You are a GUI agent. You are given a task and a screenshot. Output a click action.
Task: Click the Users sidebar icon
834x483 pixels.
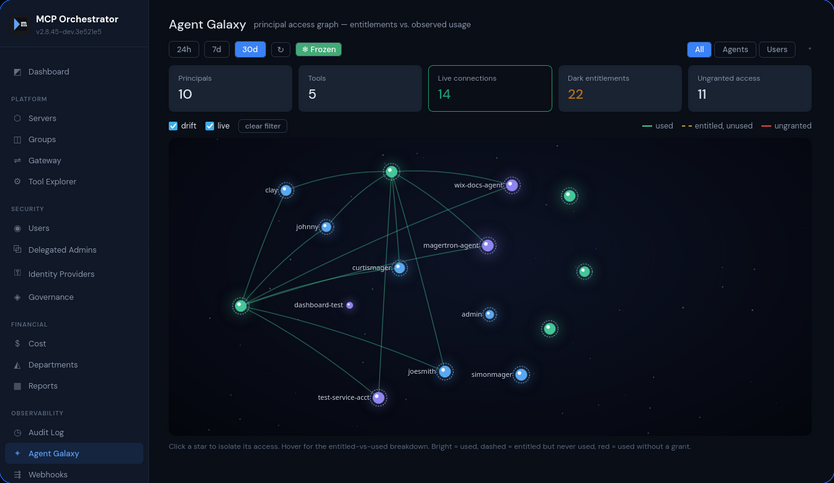(17, 228)
